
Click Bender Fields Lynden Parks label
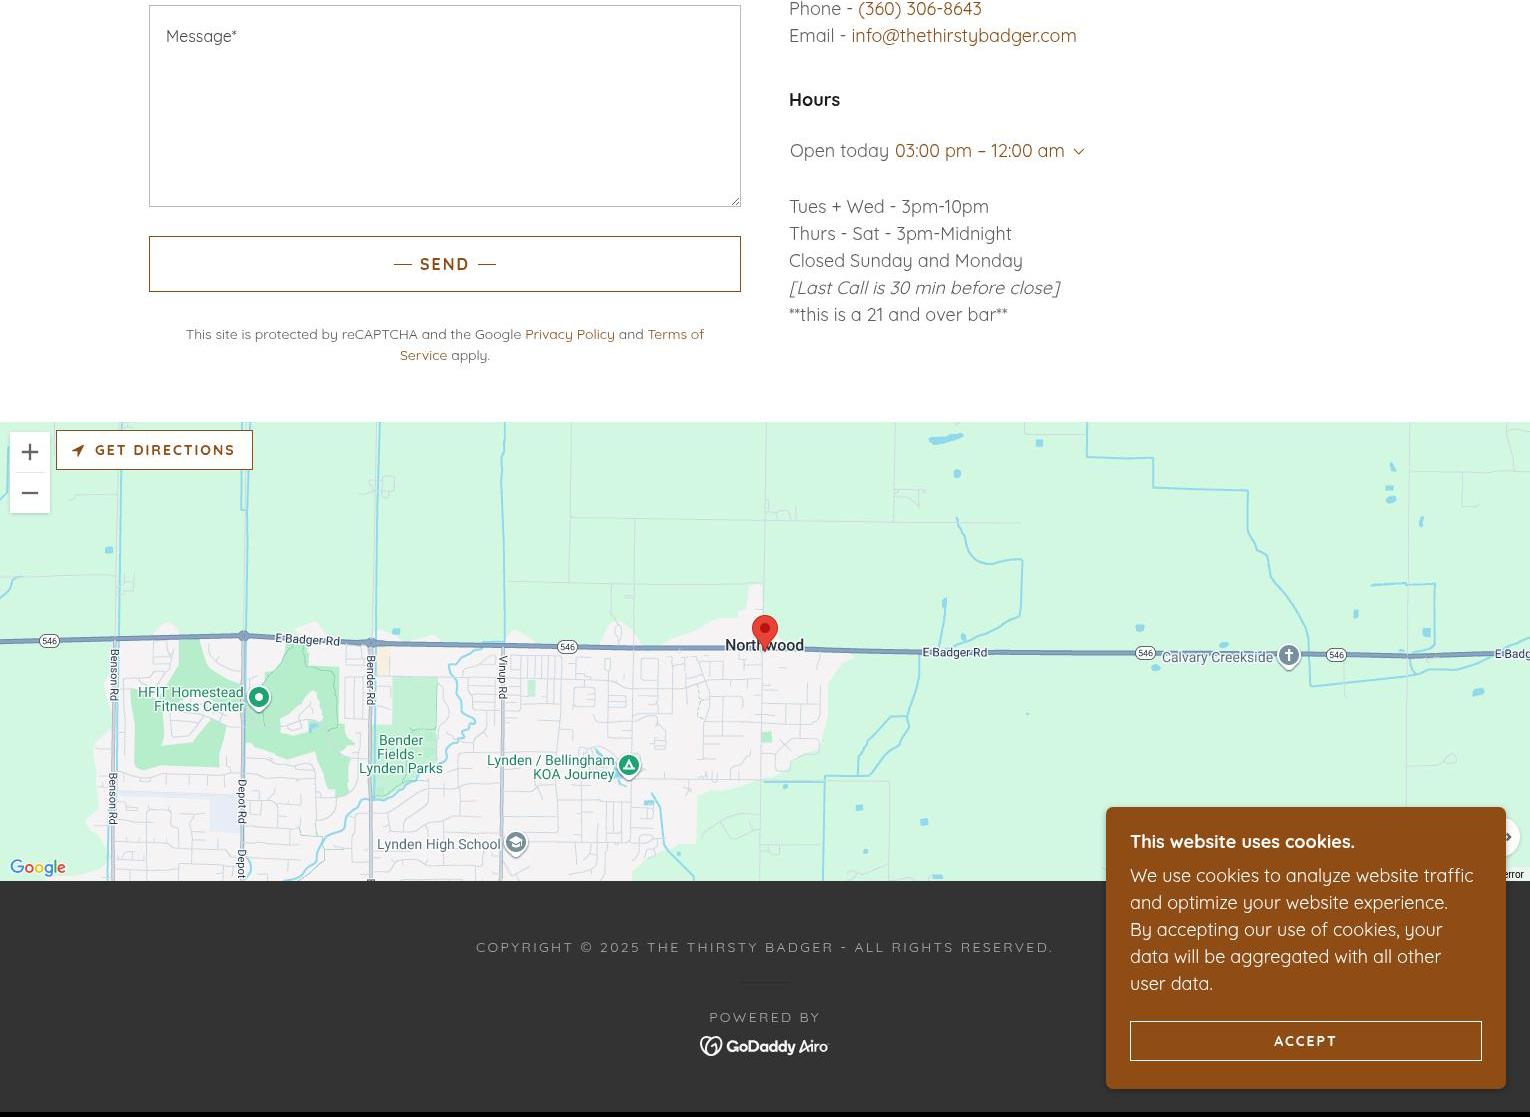[x=400, y=754]
